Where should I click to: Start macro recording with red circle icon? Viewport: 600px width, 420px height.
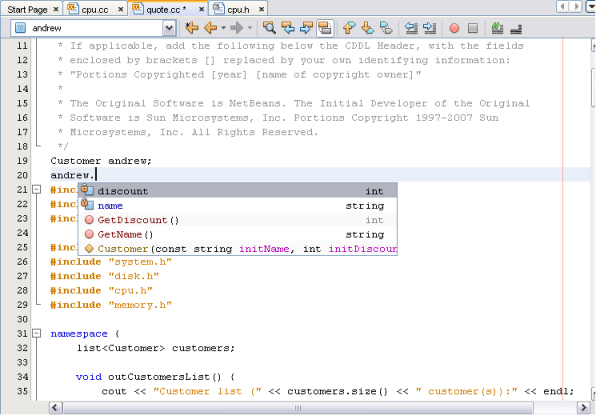point(454,28)
